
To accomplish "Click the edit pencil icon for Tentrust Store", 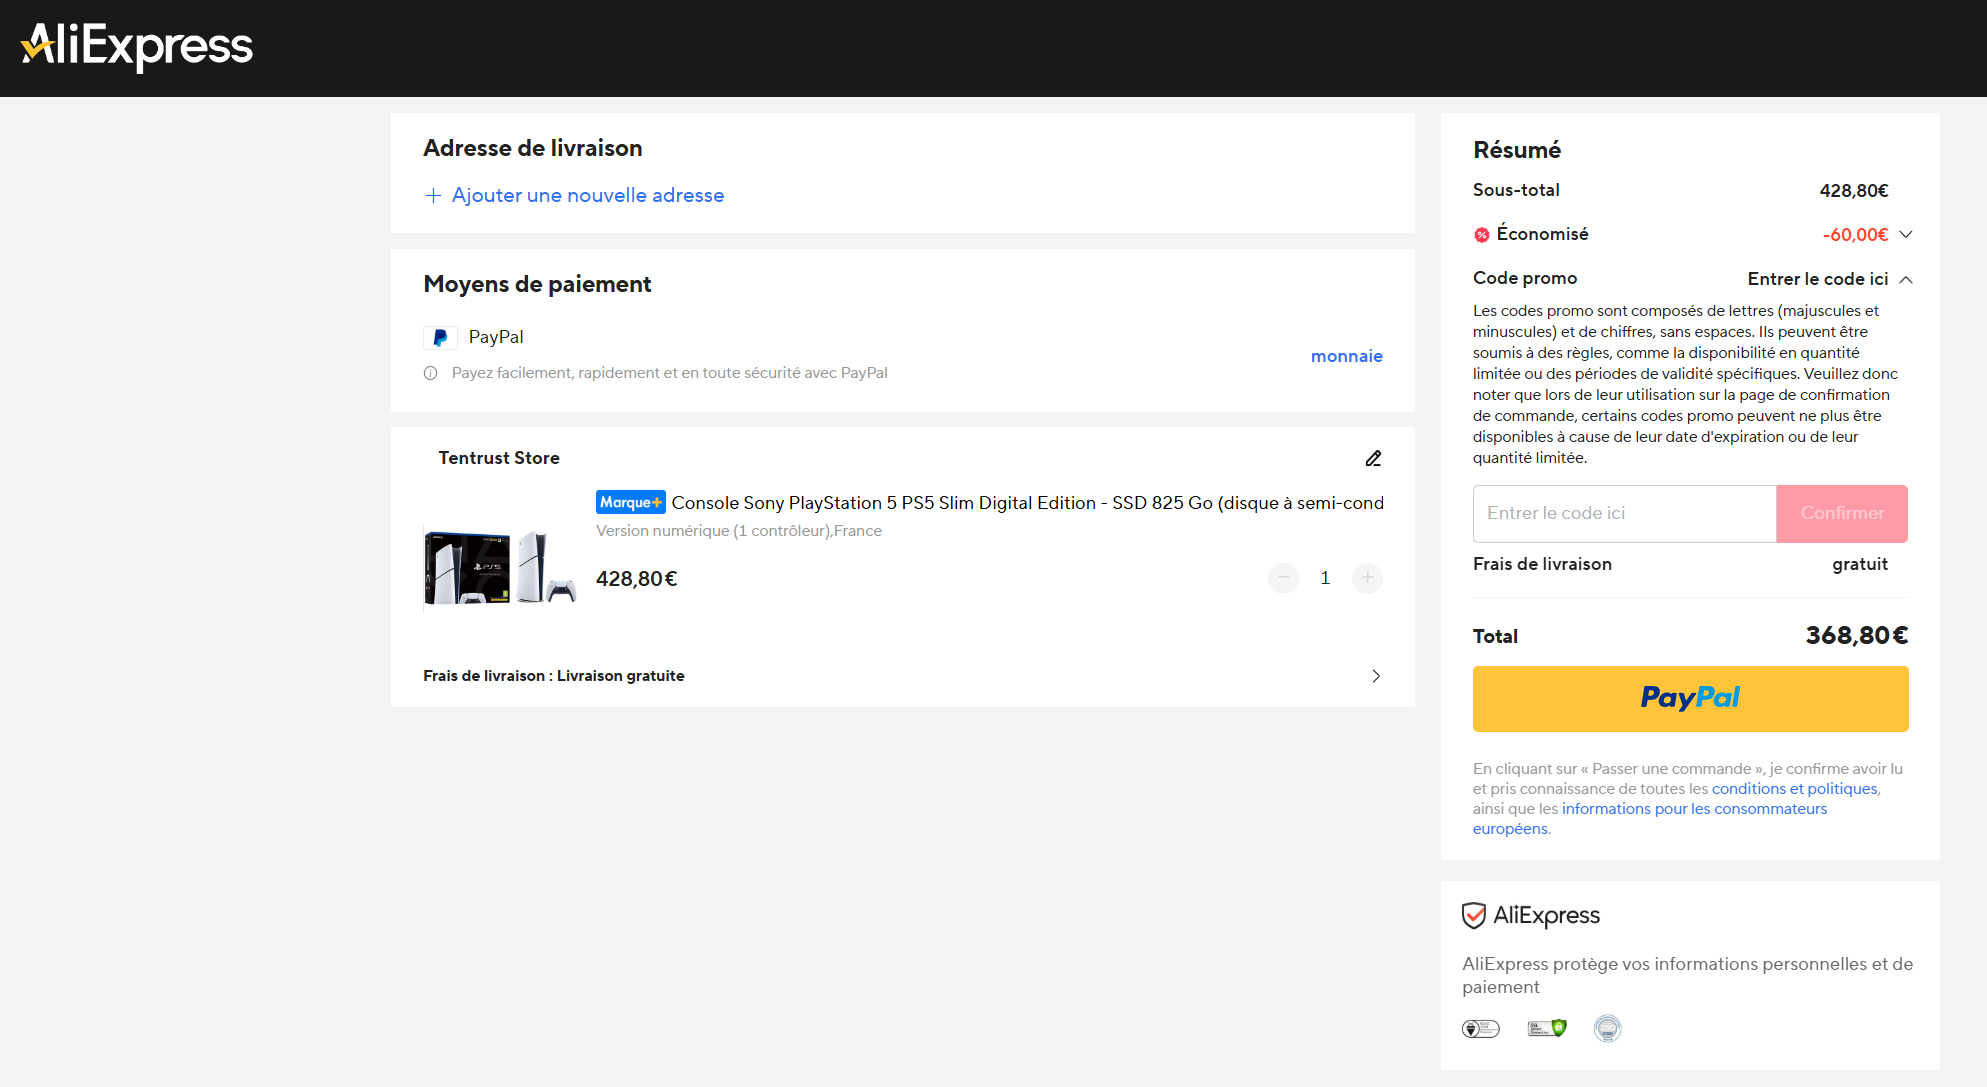I will point(1373,458).
